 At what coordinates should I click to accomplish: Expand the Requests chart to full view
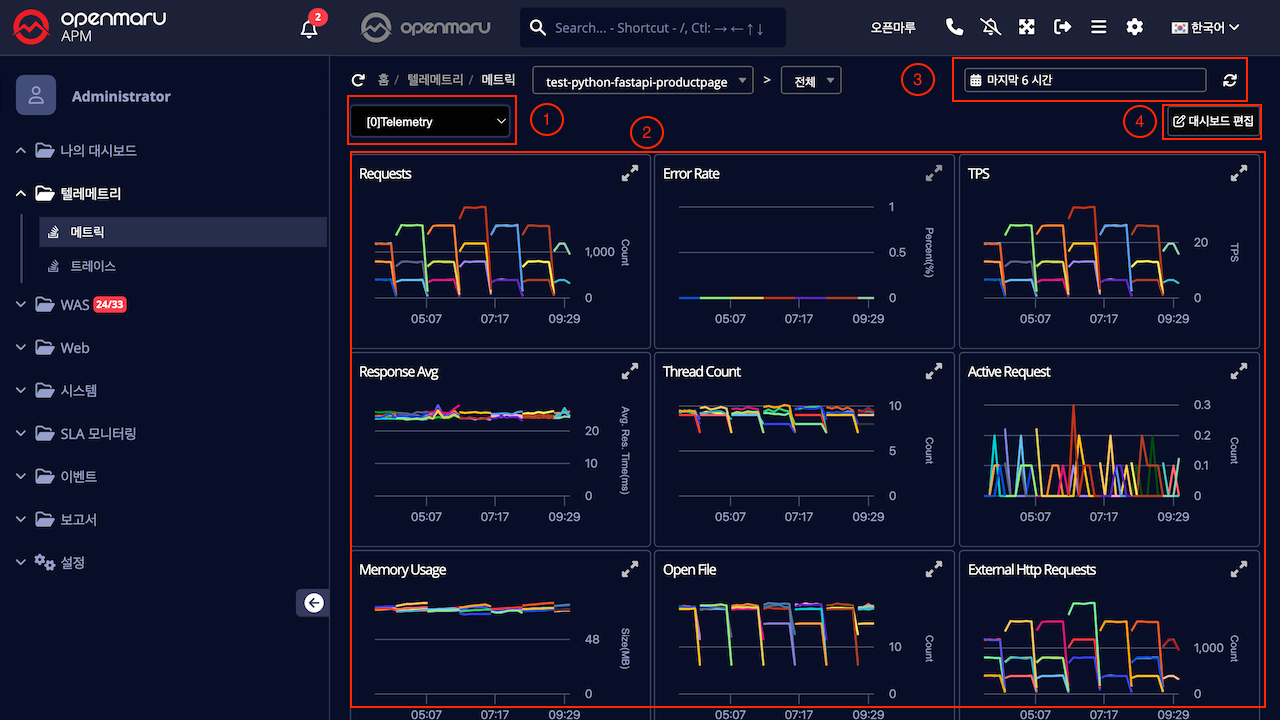[629, 174]
